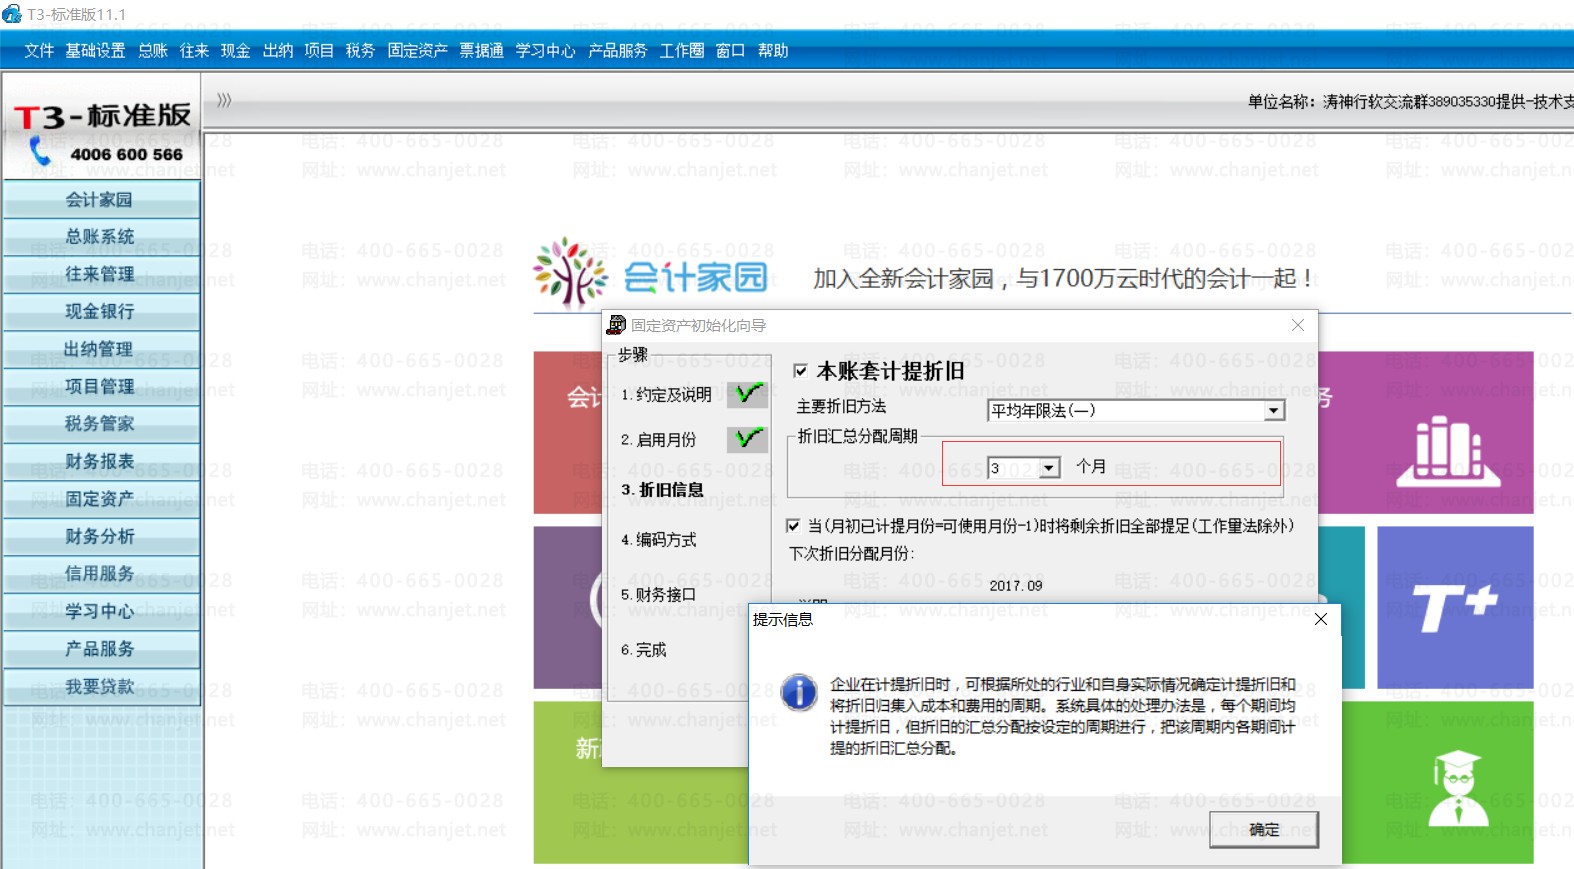Open the 产品服务 menu in menu bar

coord(618,51)
